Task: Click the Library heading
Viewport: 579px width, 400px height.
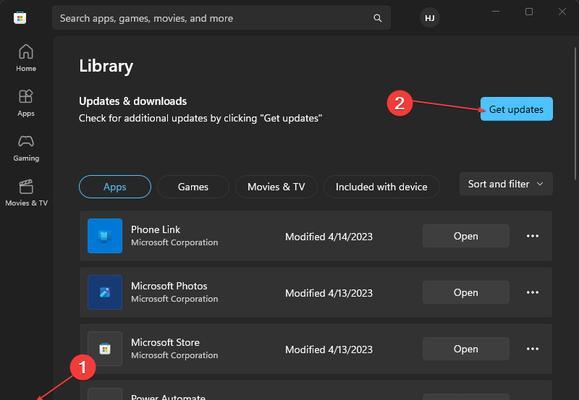Action: (106, 66)
